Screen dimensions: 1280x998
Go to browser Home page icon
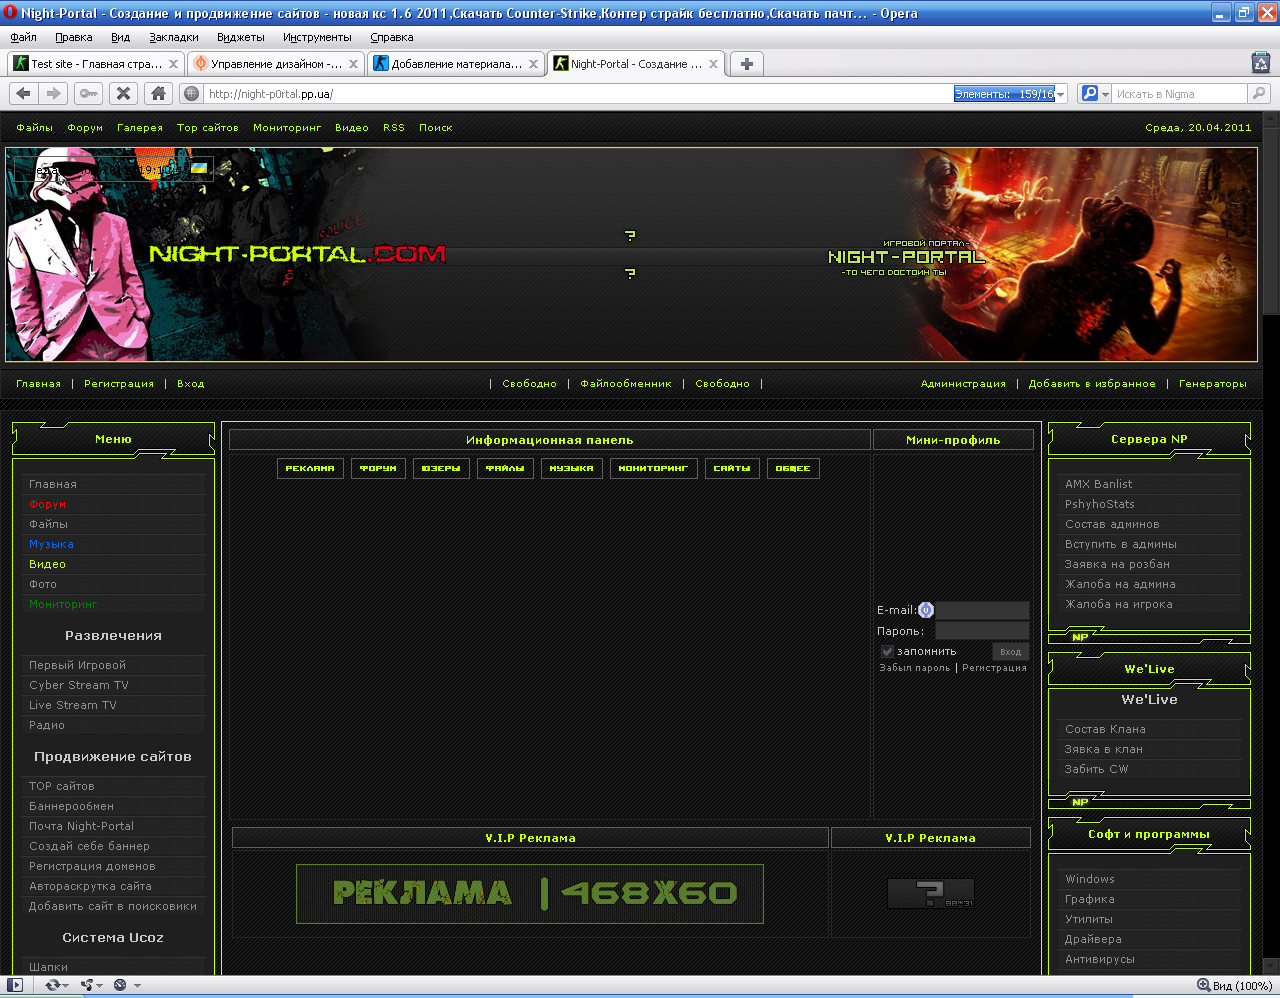tap(158, 93)
